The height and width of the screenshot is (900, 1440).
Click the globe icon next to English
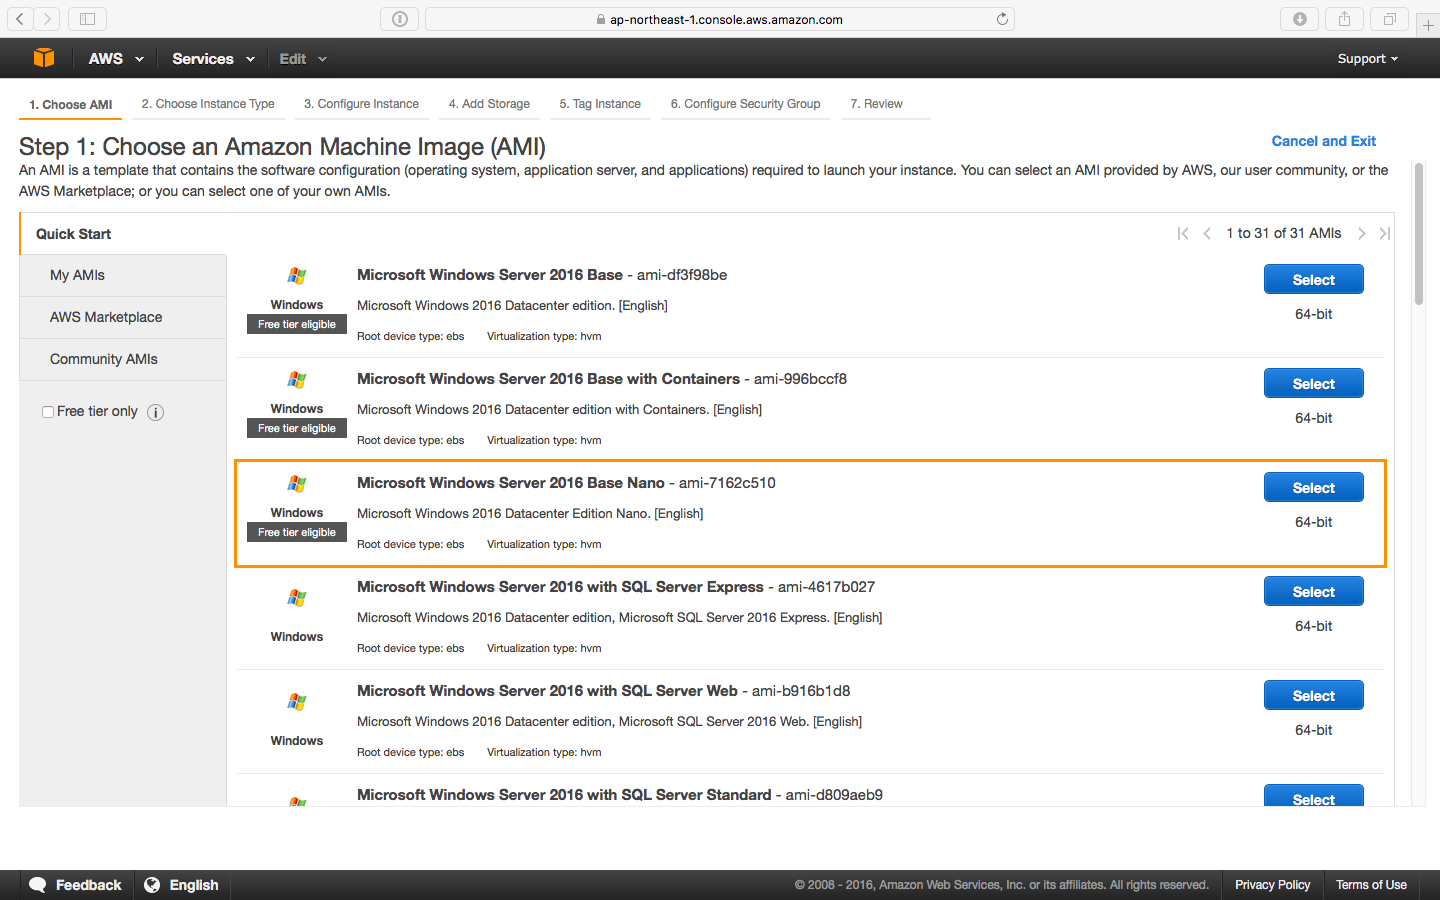pos(152,885)
